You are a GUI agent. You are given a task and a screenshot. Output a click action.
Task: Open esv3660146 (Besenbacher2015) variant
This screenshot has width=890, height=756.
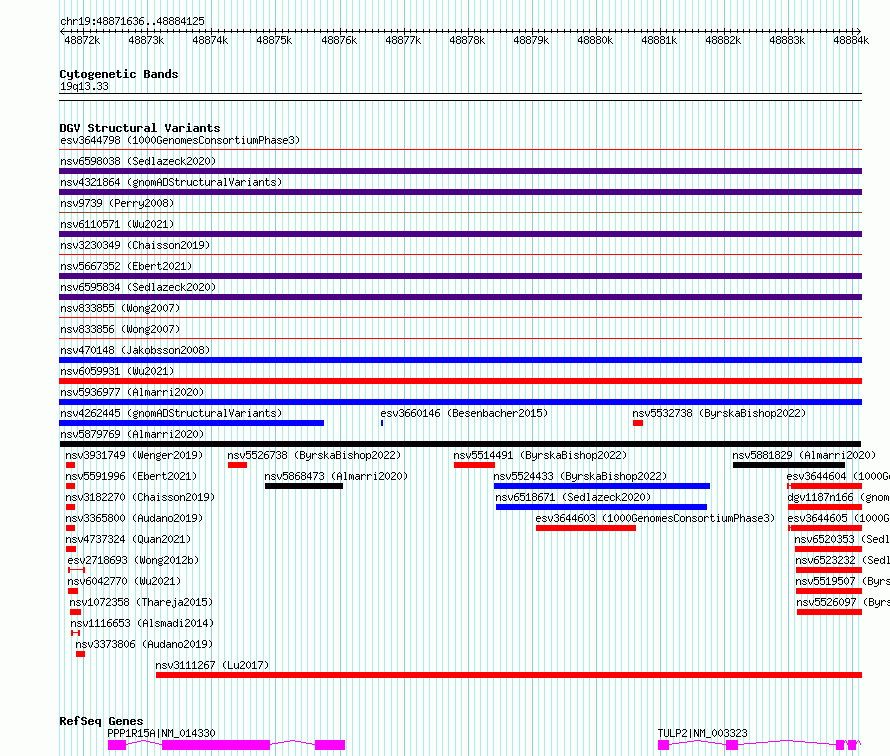click(x=464, y=413)
